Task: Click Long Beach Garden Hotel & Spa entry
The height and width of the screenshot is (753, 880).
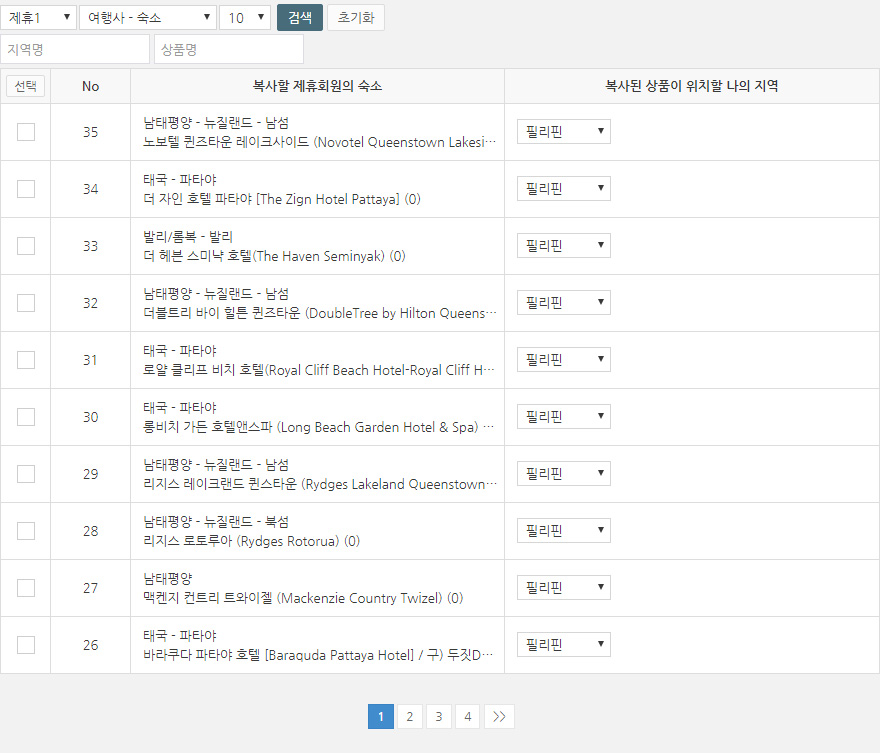Action: click(318, 428)
